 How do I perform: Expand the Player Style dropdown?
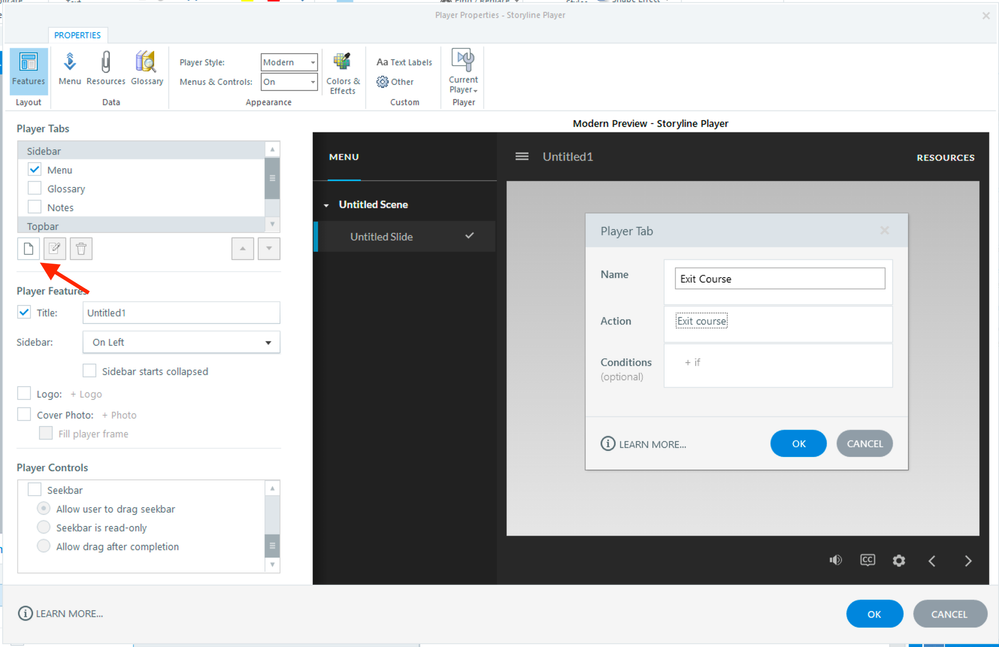click(x=289, y=62)
